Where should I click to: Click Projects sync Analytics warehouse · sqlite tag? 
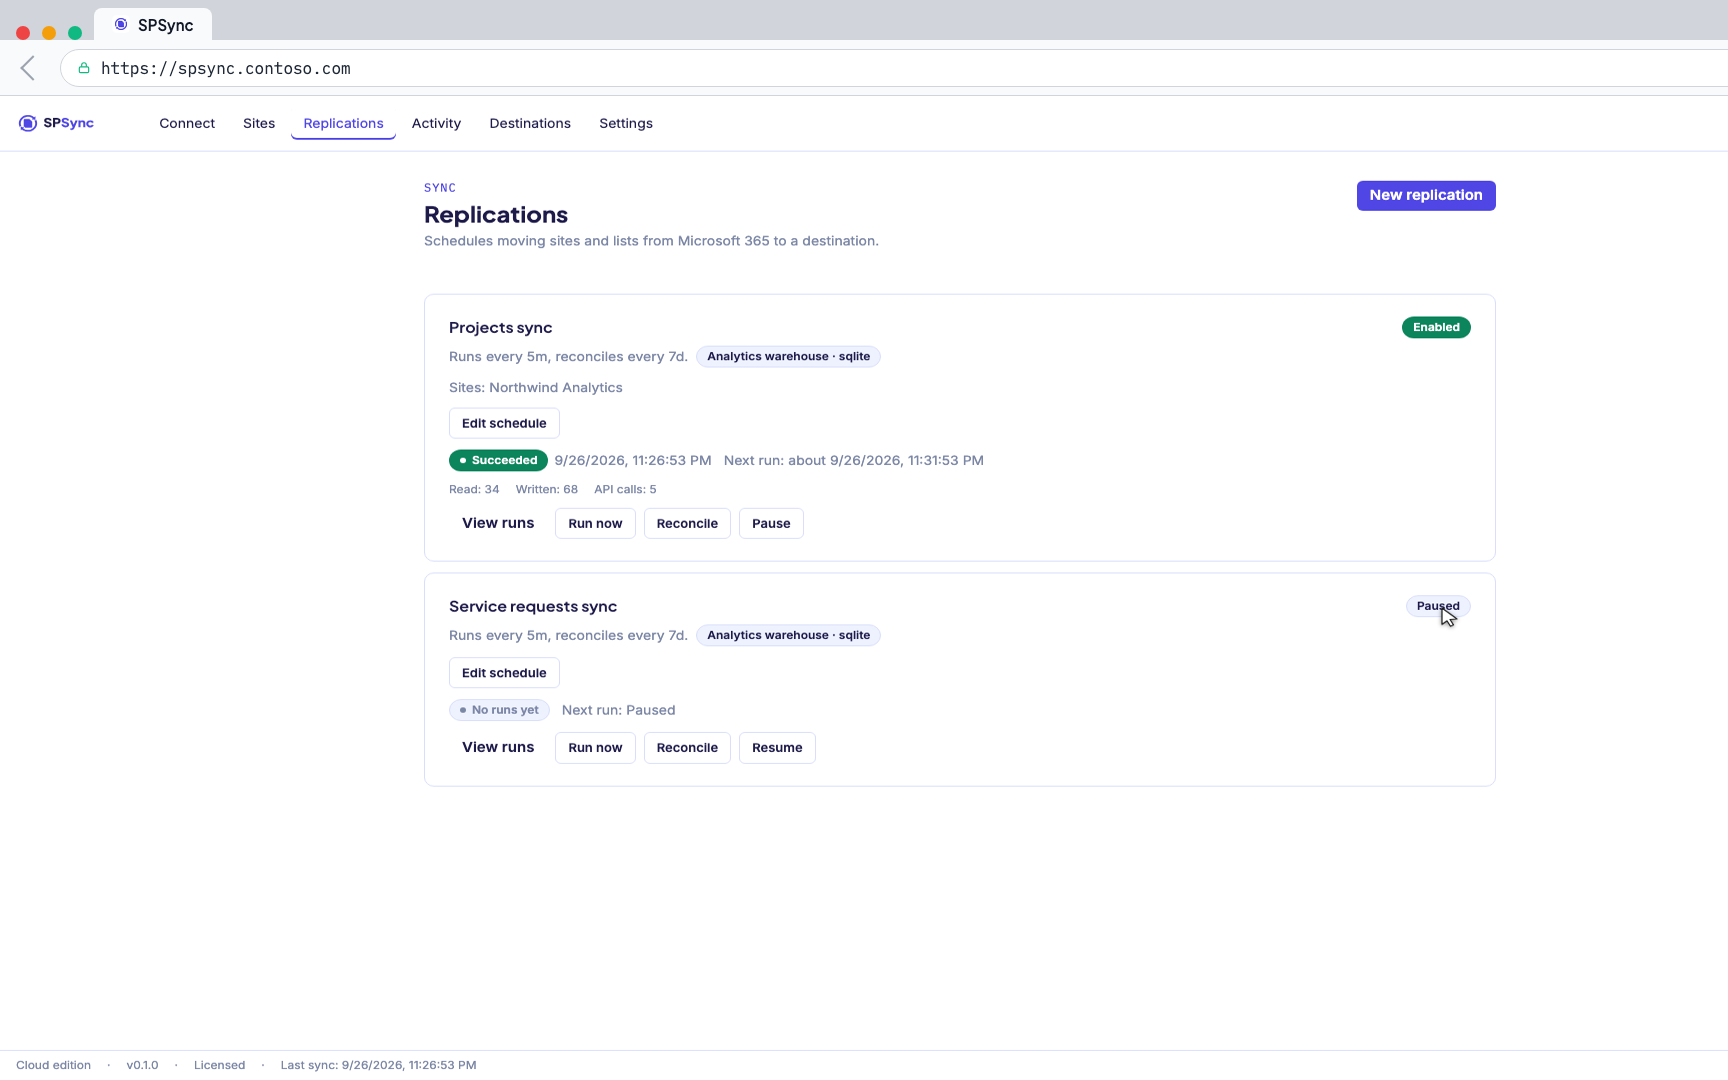pyautogui.click(x=788, y=356)
